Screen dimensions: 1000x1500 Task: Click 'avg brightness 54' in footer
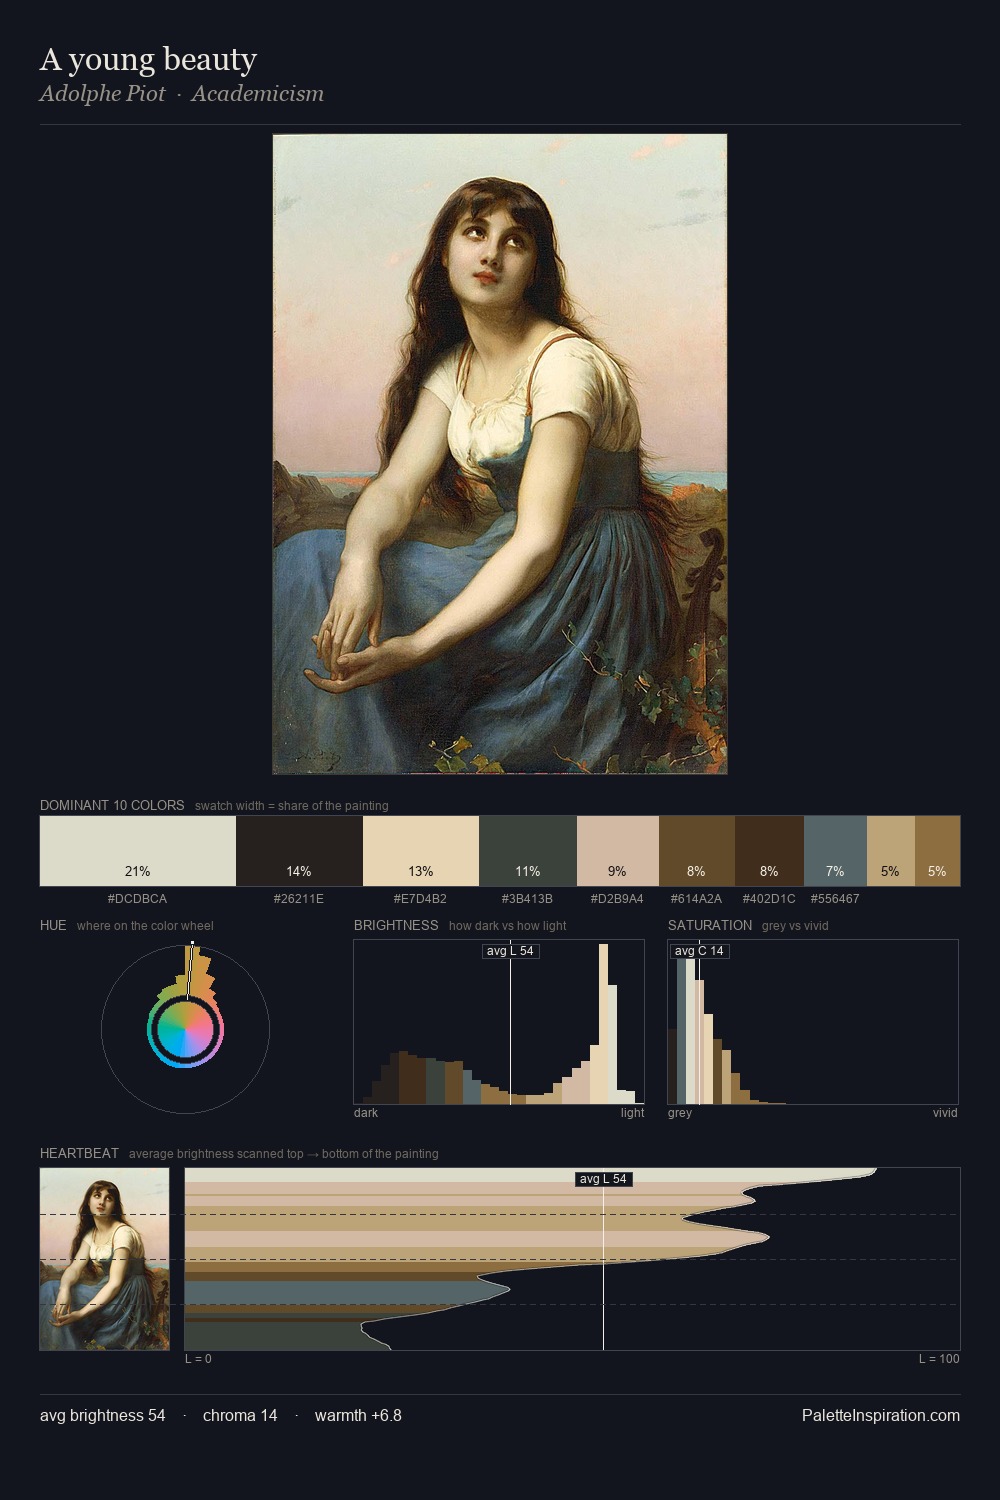[x=103, y=1415]
